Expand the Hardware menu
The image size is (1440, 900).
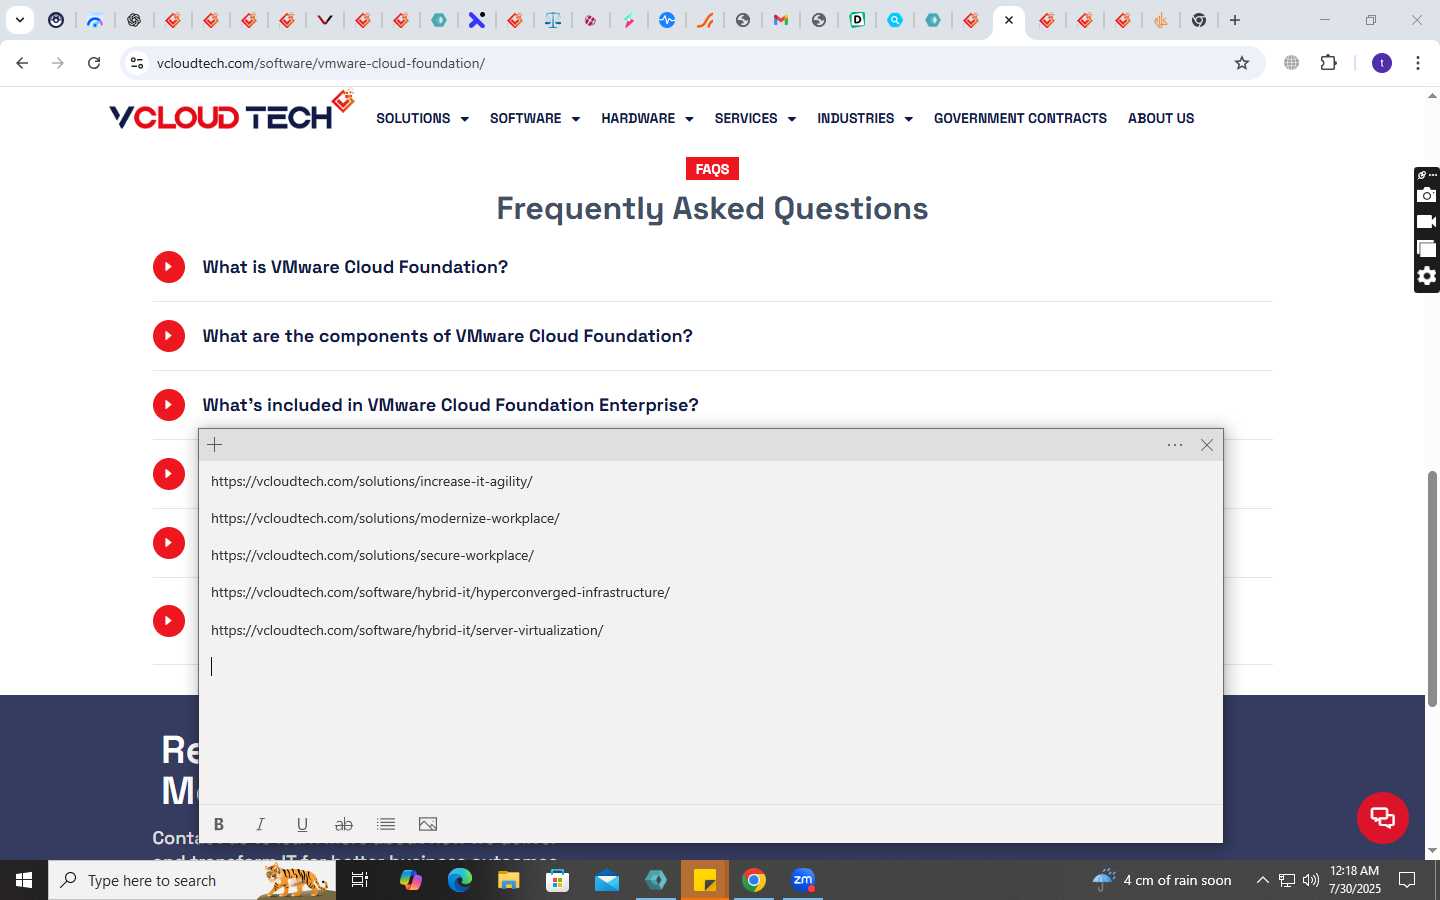647,118
